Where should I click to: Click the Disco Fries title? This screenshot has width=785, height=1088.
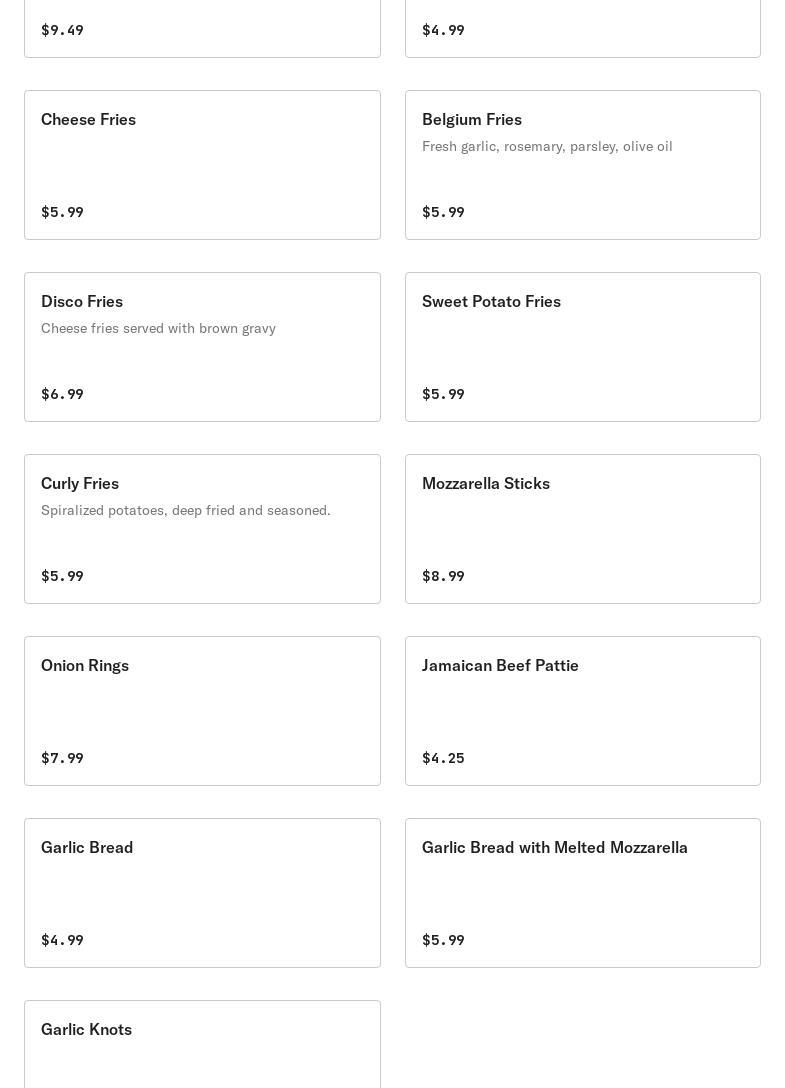tap(82, 301)
